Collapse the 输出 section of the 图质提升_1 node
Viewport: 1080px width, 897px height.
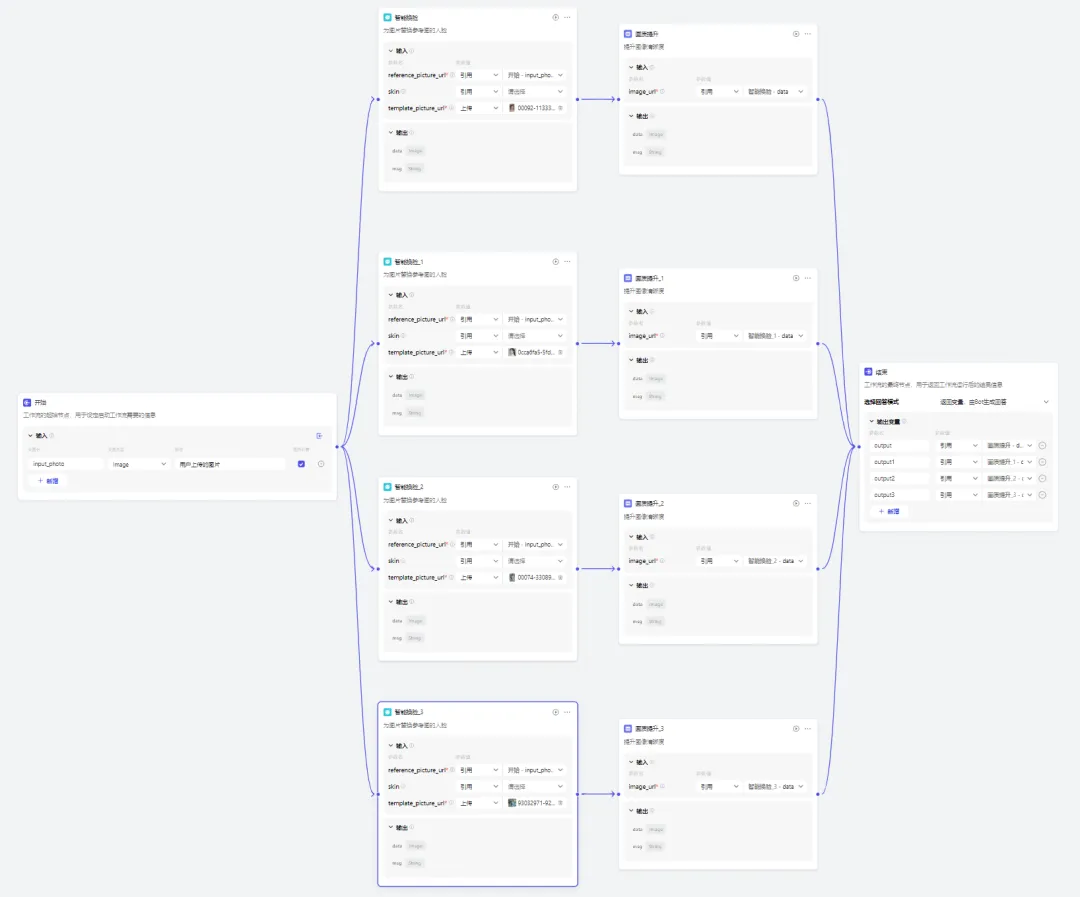click(x=630, y=360)
